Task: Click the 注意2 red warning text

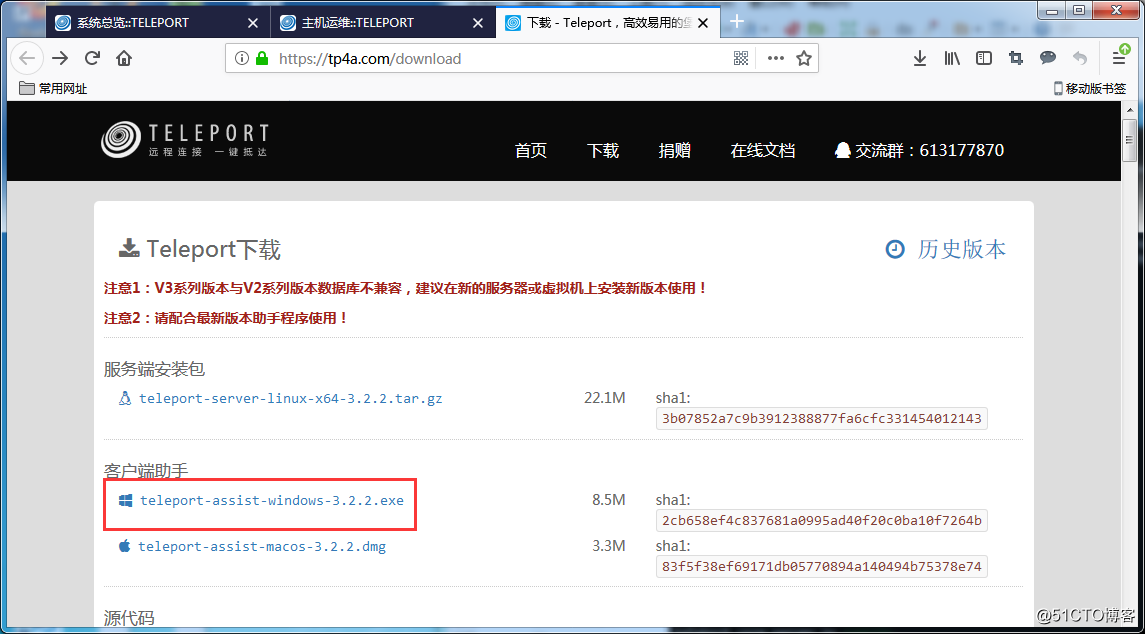Action: coord(226,318)
